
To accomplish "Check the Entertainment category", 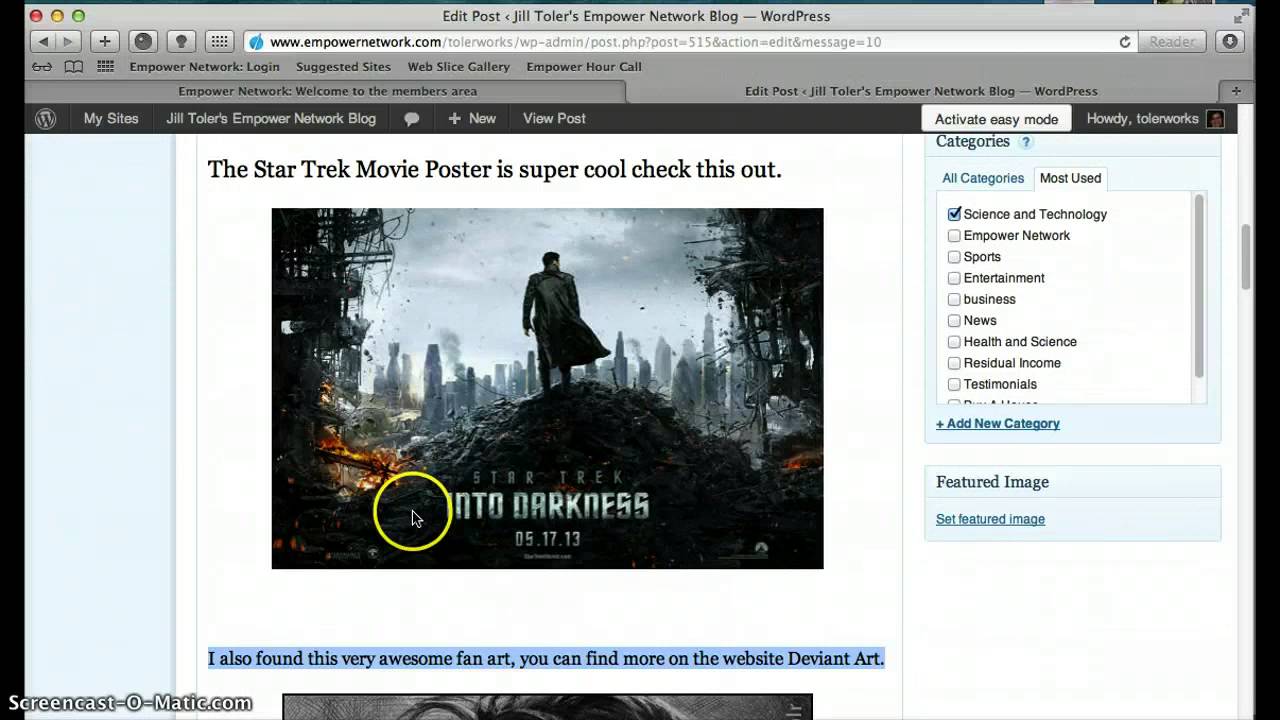I will 954,278.
